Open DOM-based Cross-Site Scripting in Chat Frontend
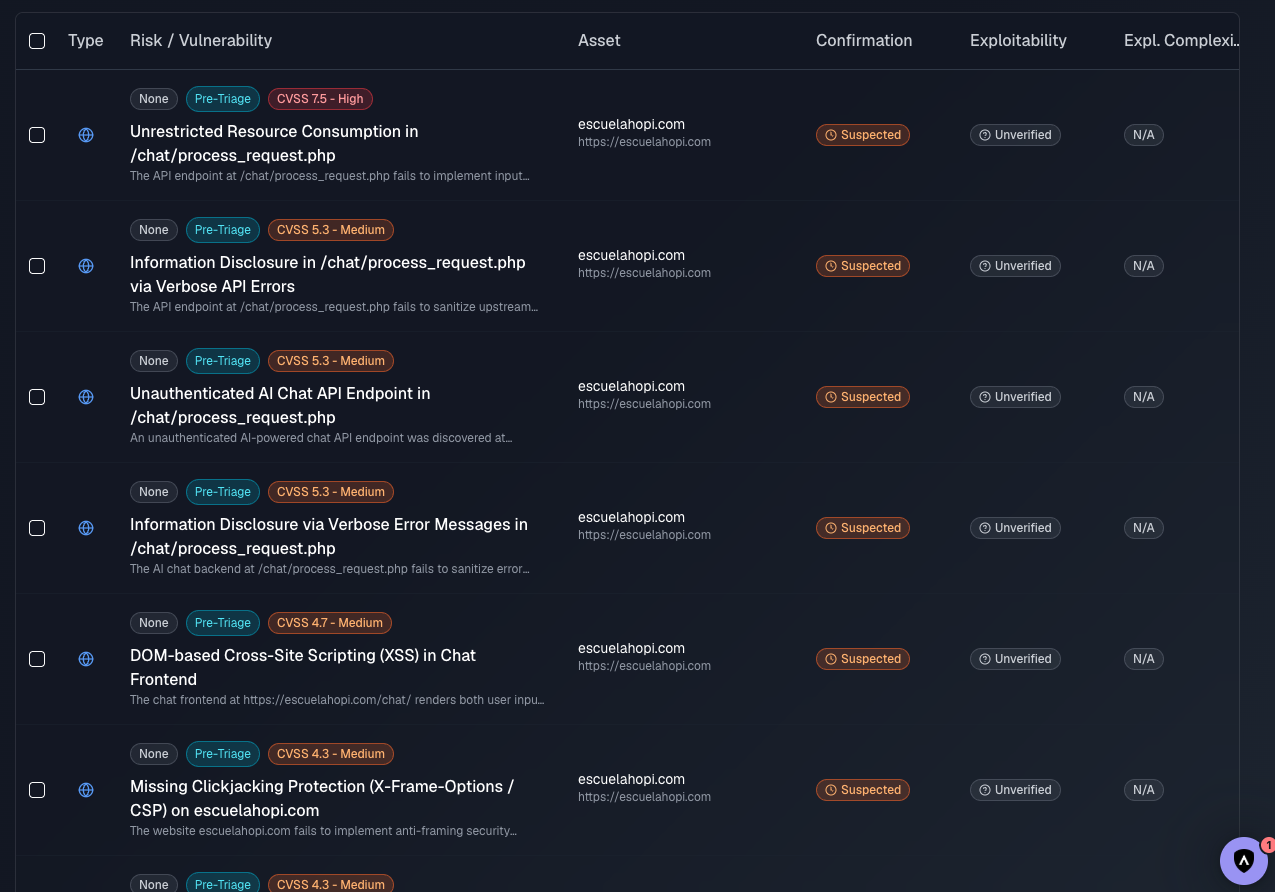 [x=303, y=668]
